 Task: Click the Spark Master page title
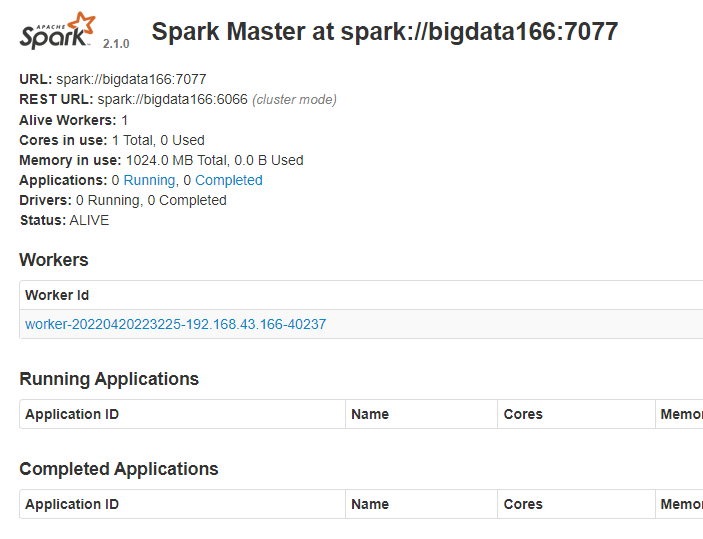[x=384, y=32]
